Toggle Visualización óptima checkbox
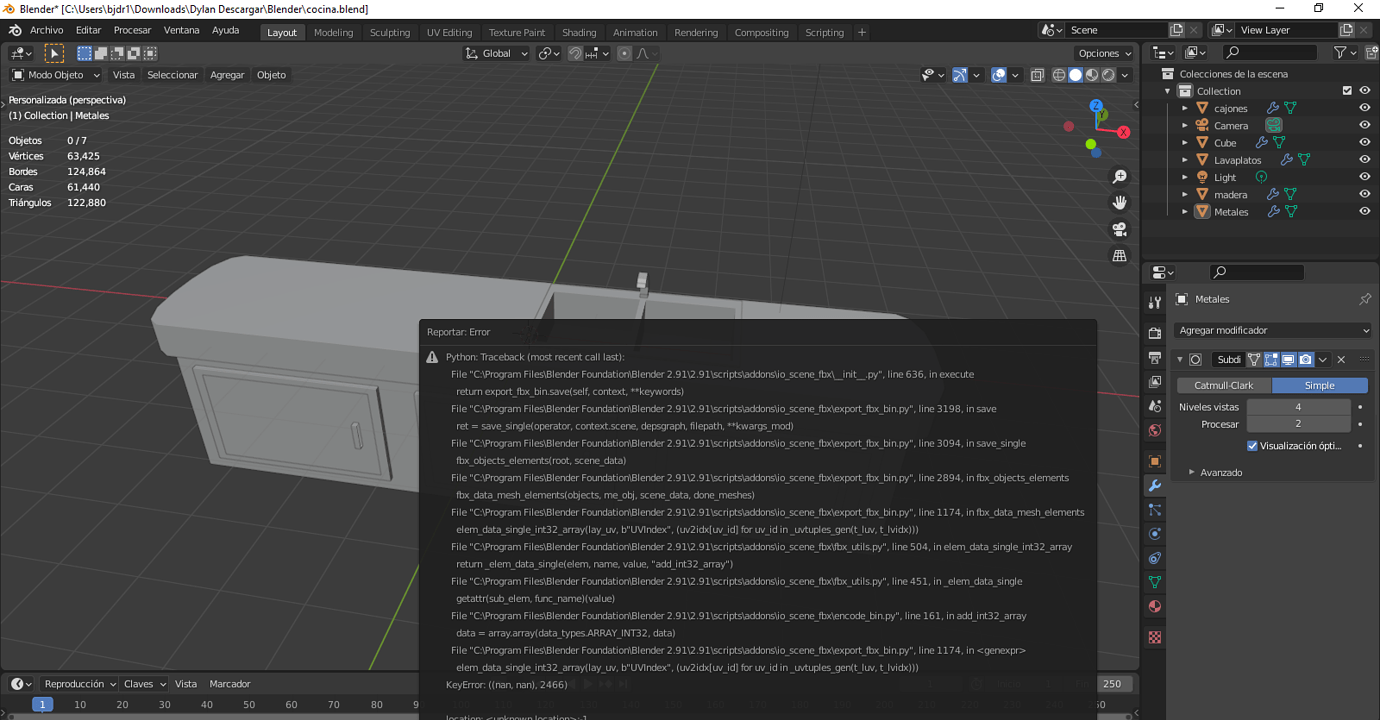This screenshot has height=720, width=1380. [1252, 446]
